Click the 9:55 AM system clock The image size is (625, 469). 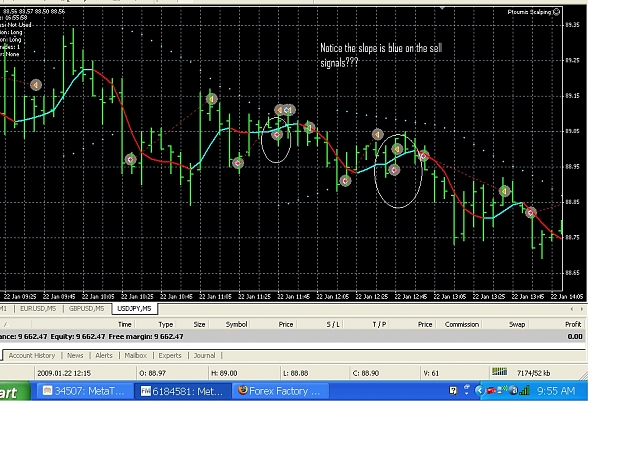(556, 391)
